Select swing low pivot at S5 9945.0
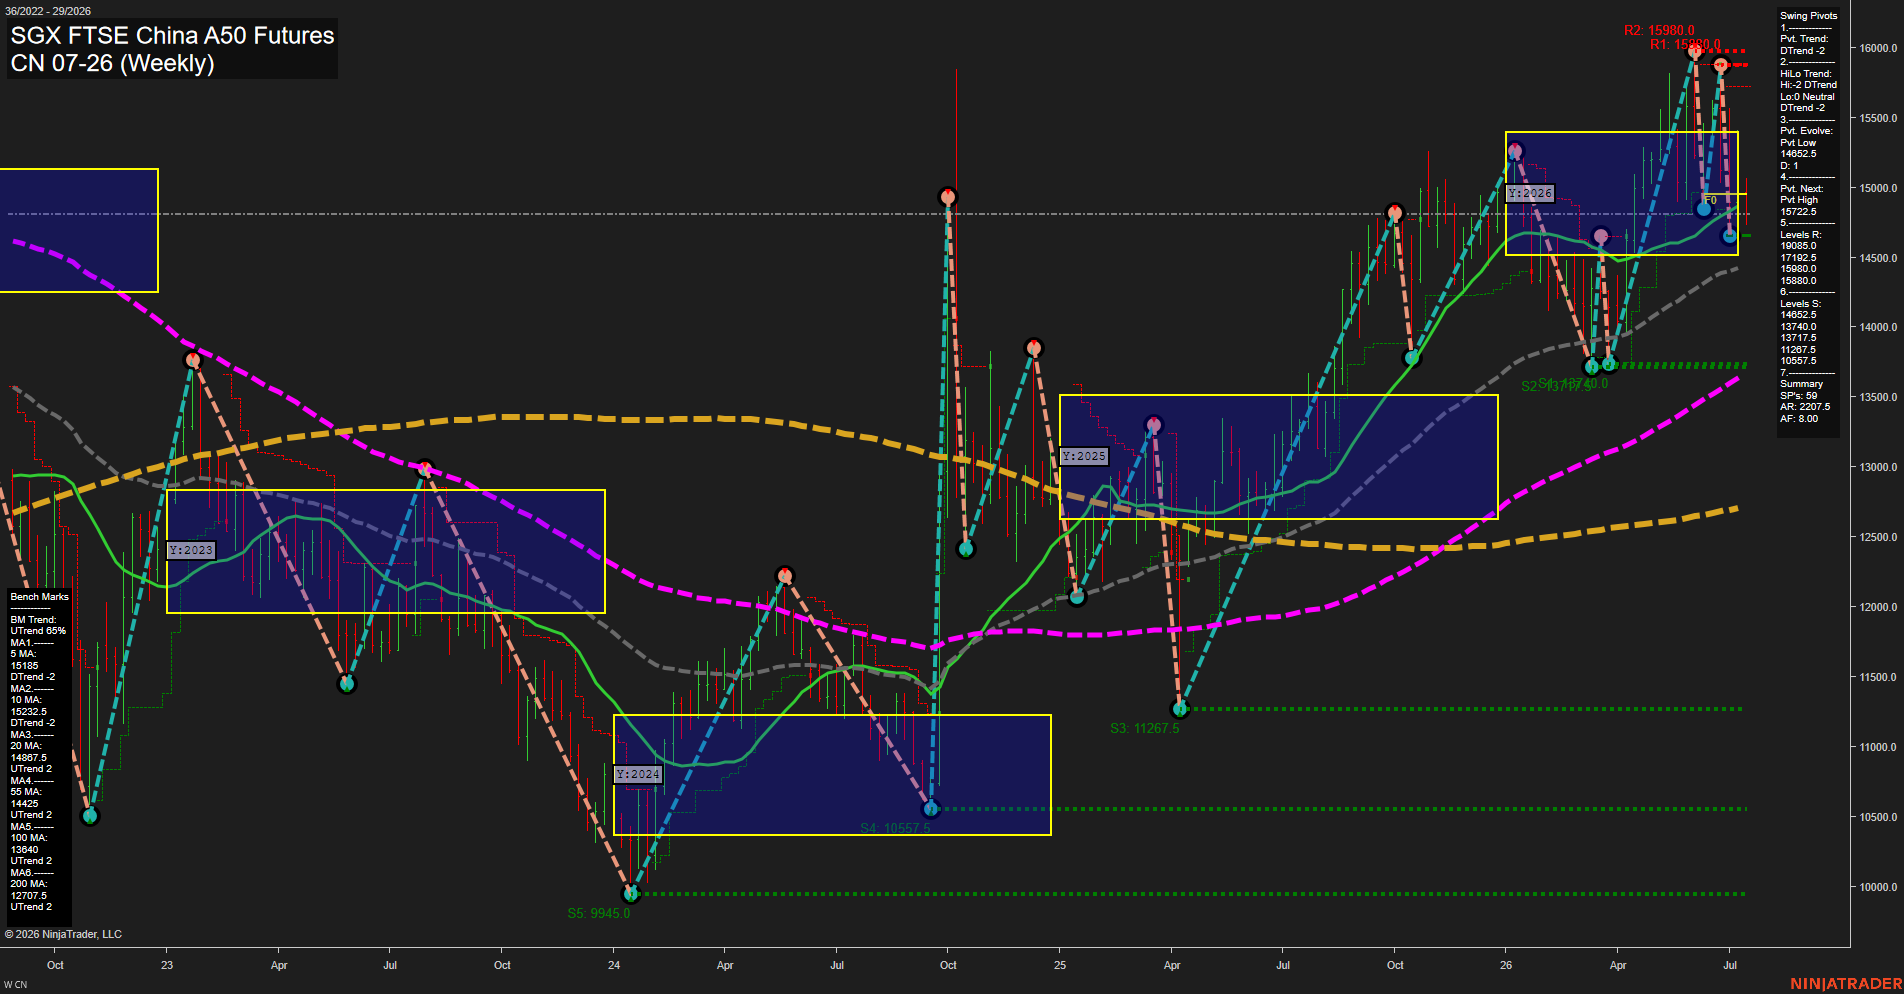Image resolution: width=1904 pixels, height=994 pixels. tap(631, 893)
